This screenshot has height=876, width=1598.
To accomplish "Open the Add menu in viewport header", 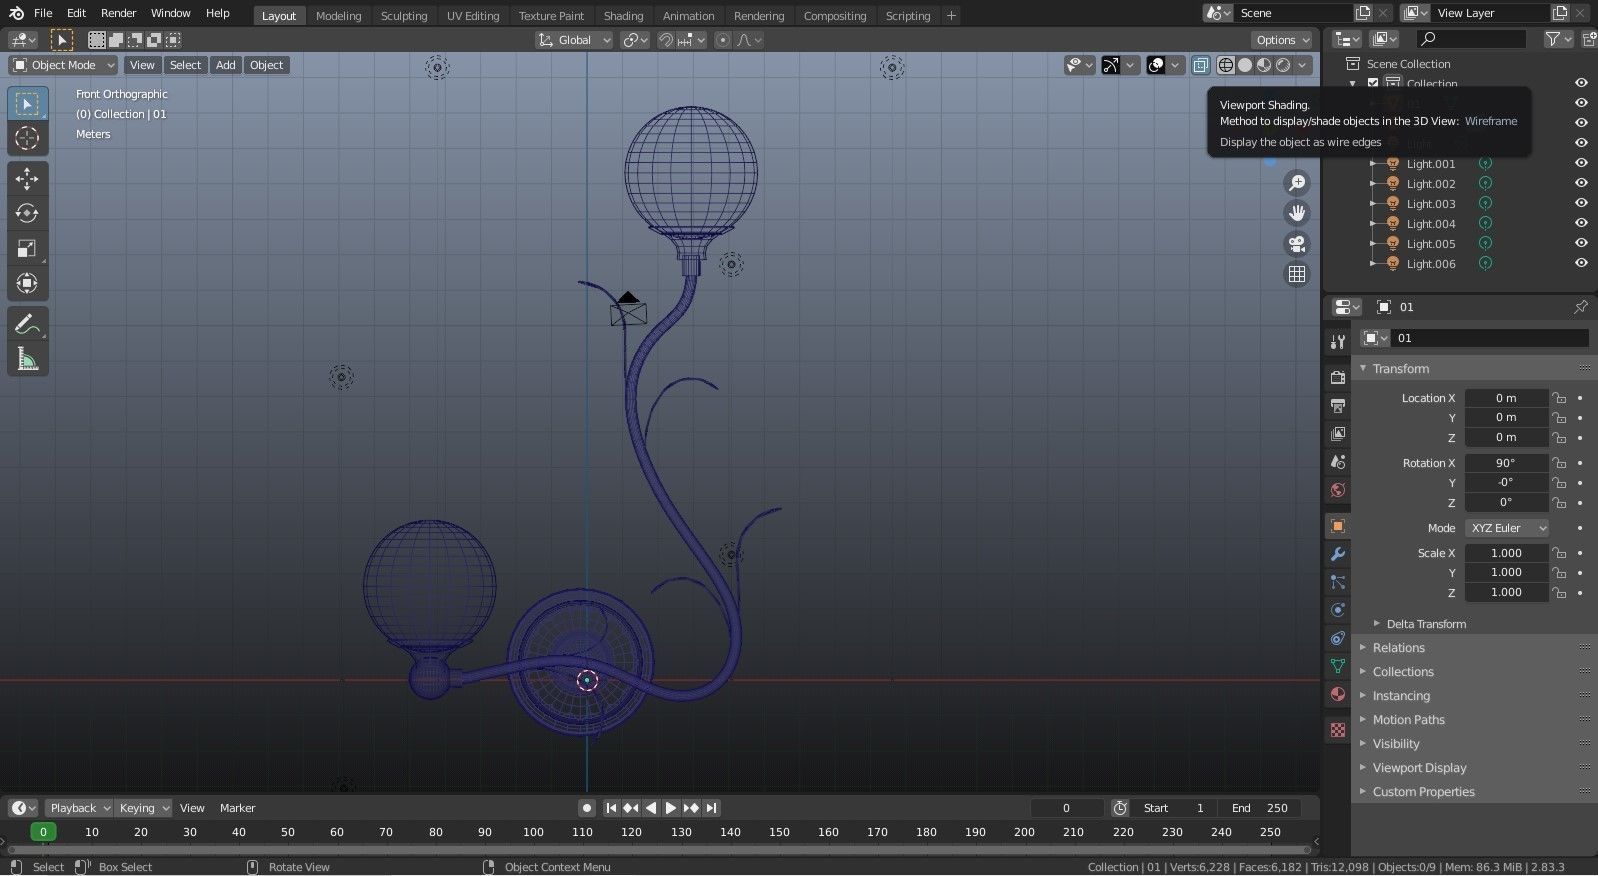I will pyautogui.click(x=226, y=65).
